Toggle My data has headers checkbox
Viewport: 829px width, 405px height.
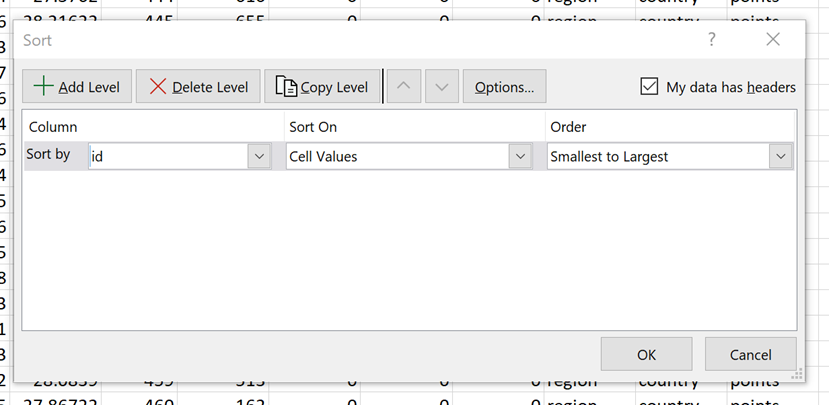649,87
